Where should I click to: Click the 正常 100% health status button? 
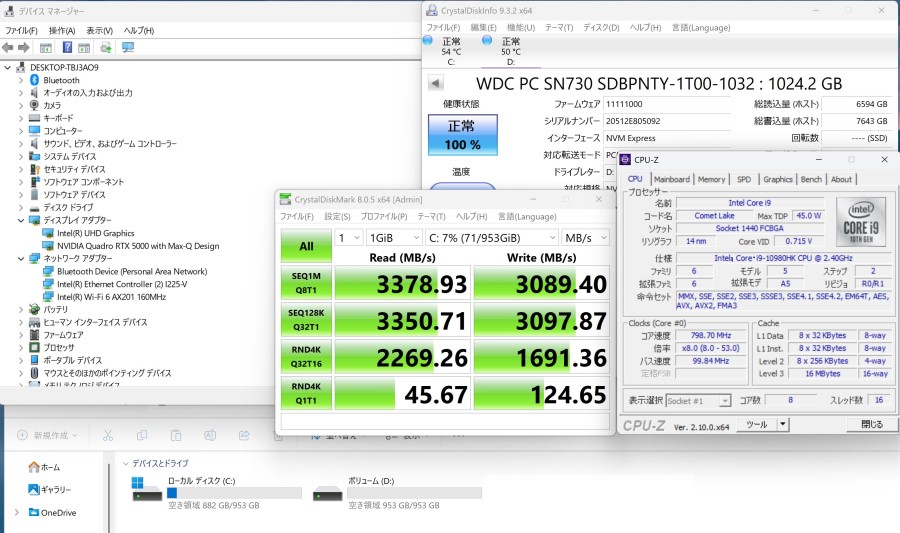tap(463, 135)
